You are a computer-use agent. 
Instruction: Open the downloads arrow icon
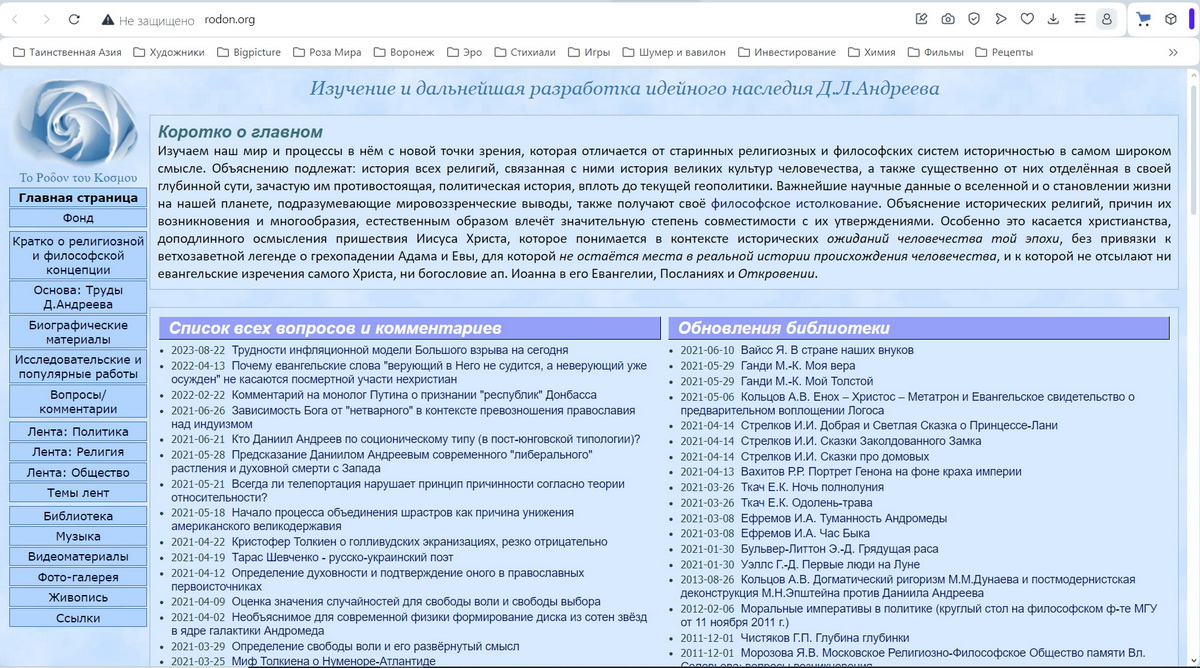coord(1053,19)
